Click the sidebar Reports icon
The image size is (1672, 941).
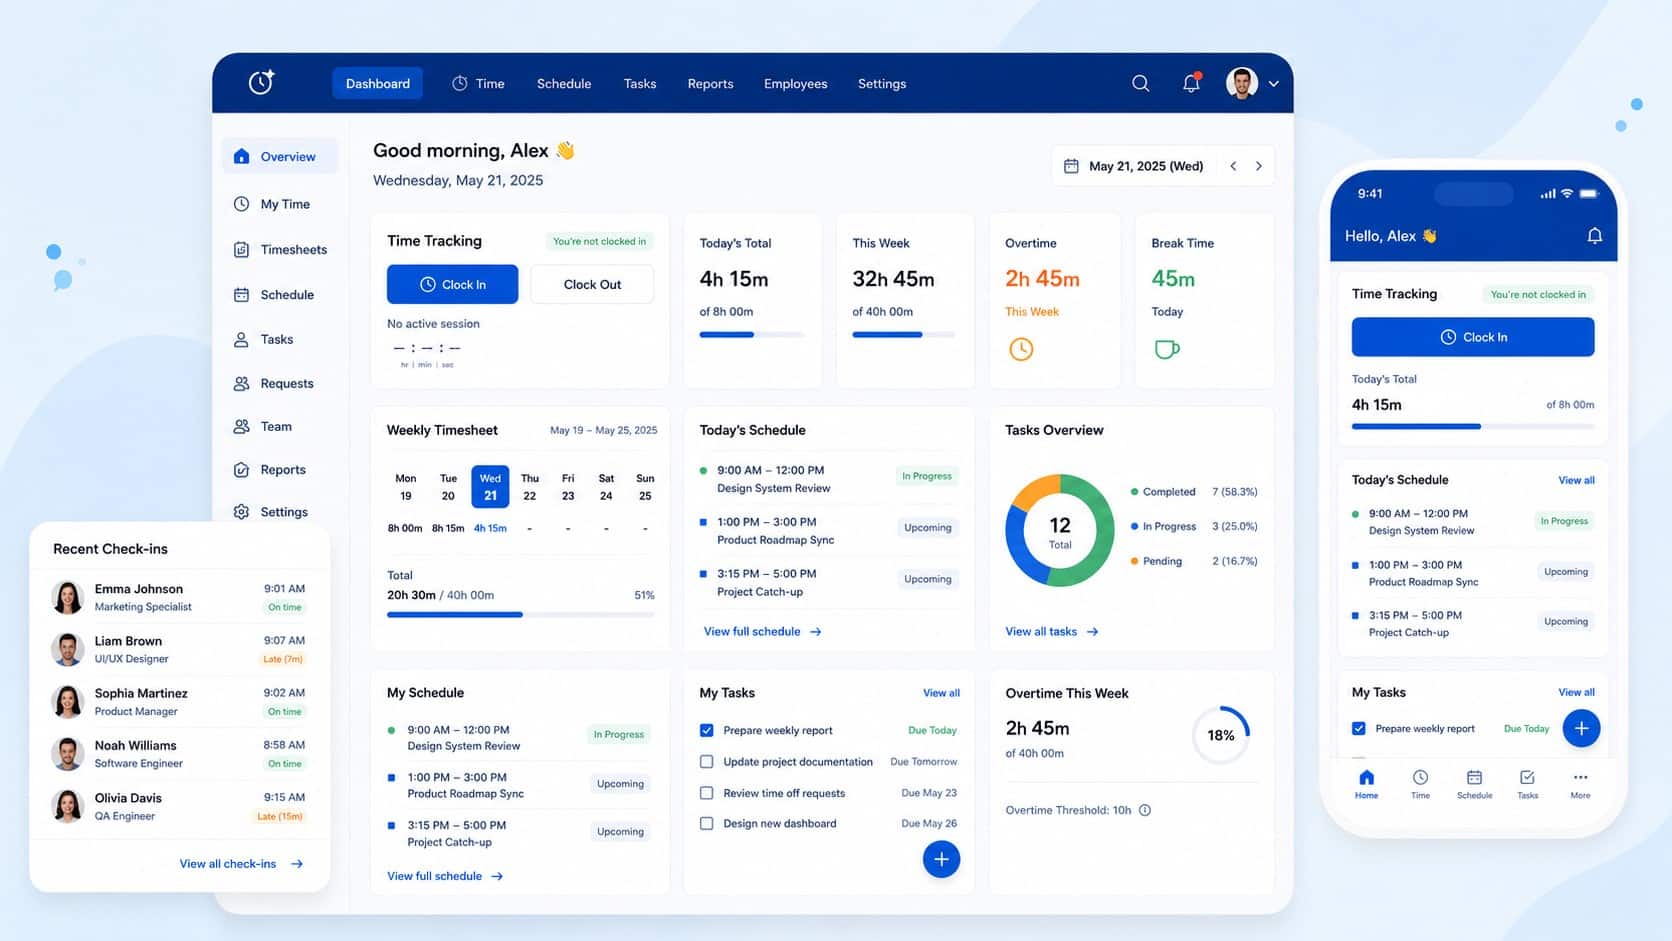(x=241, y=470)
